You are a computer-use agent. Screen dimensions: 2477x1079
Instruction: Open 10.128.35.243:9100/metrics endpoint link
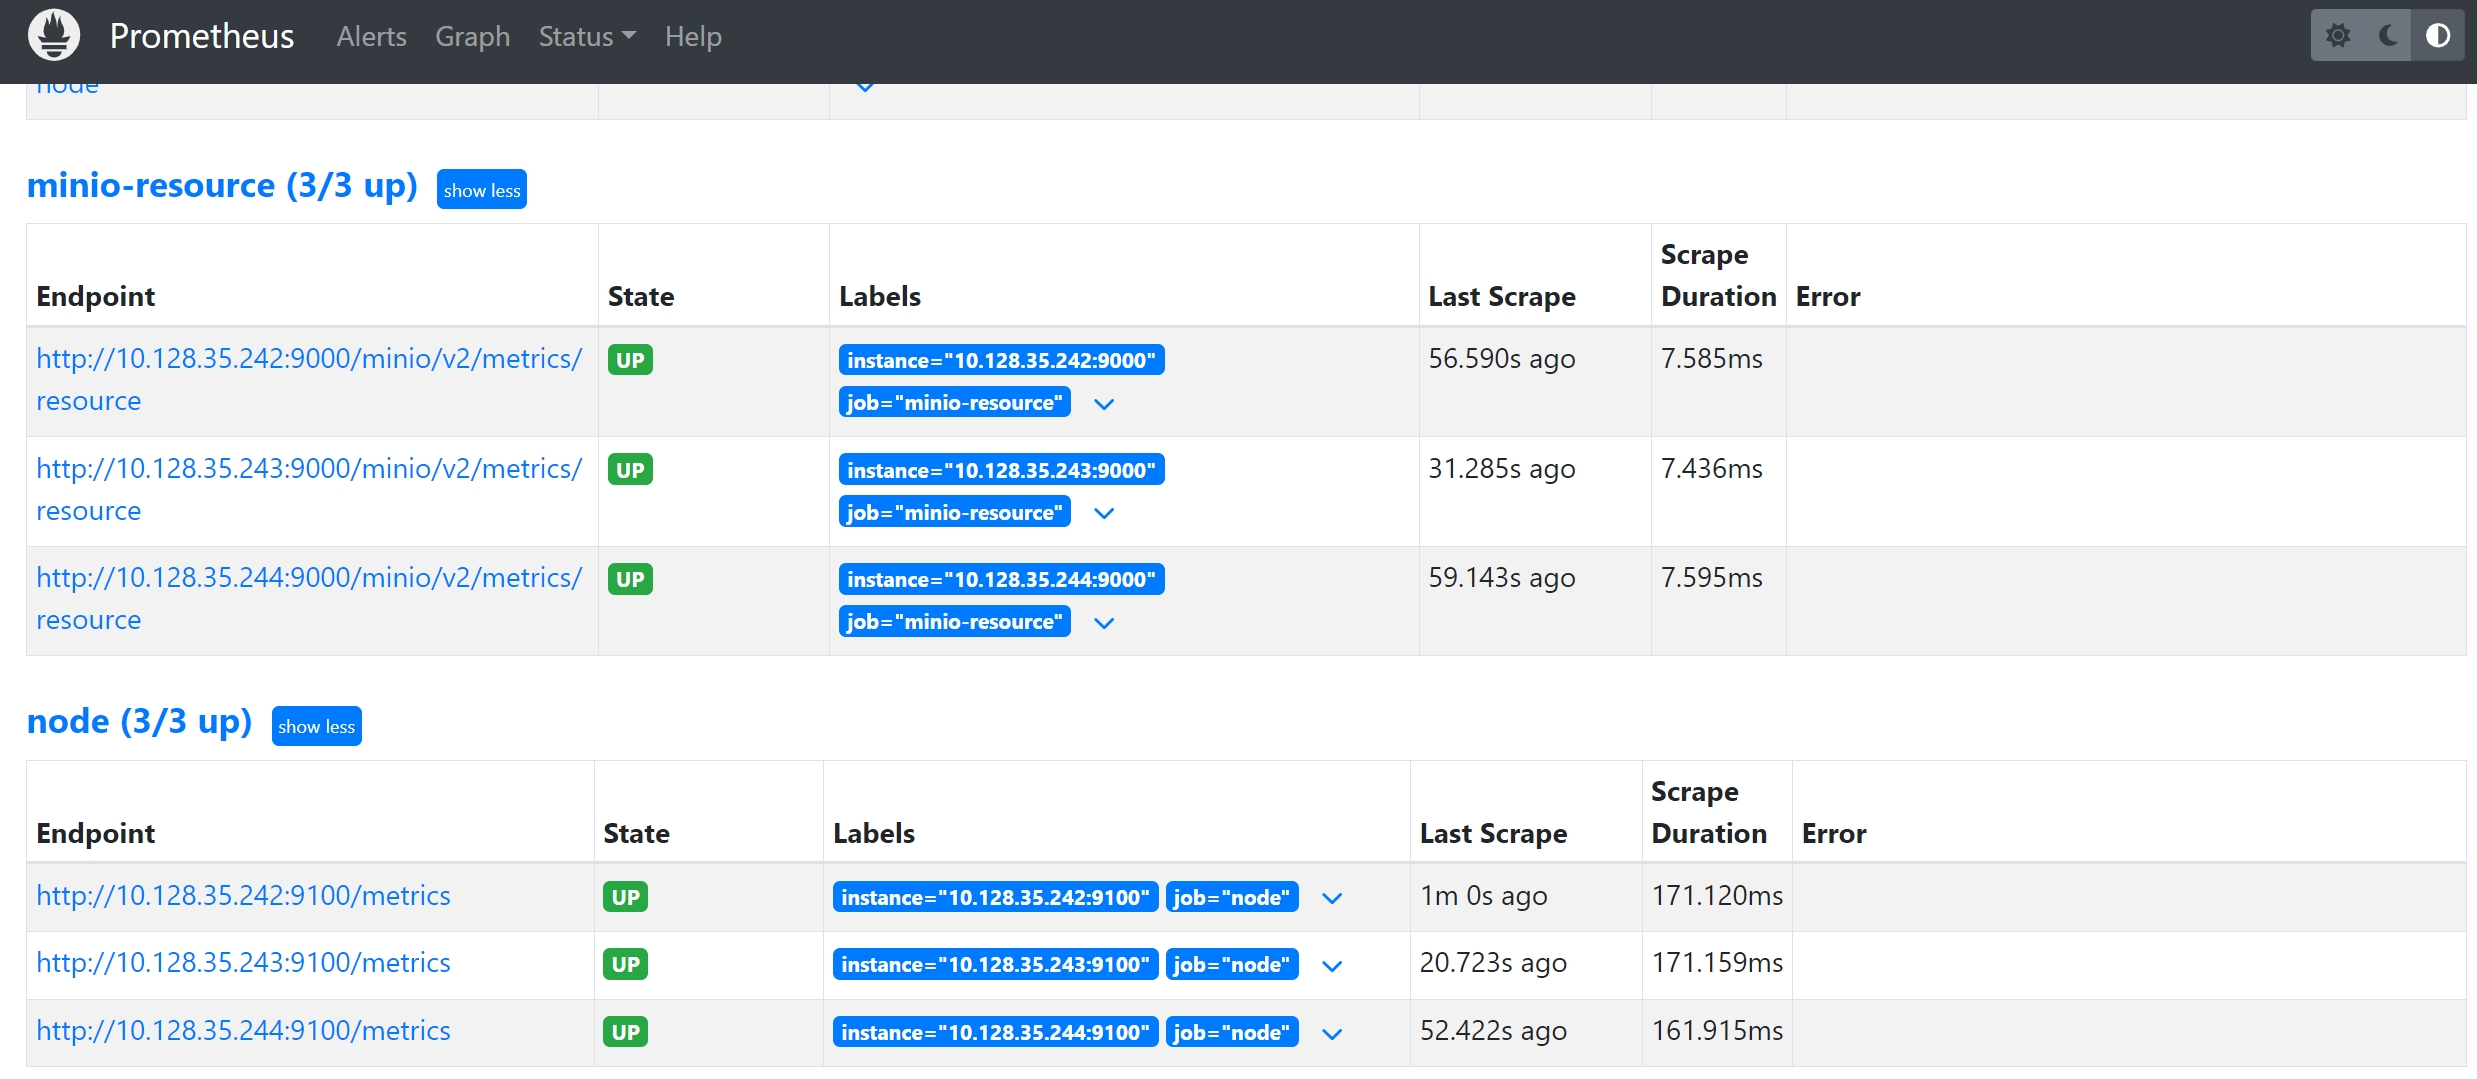tap(243, 963)
